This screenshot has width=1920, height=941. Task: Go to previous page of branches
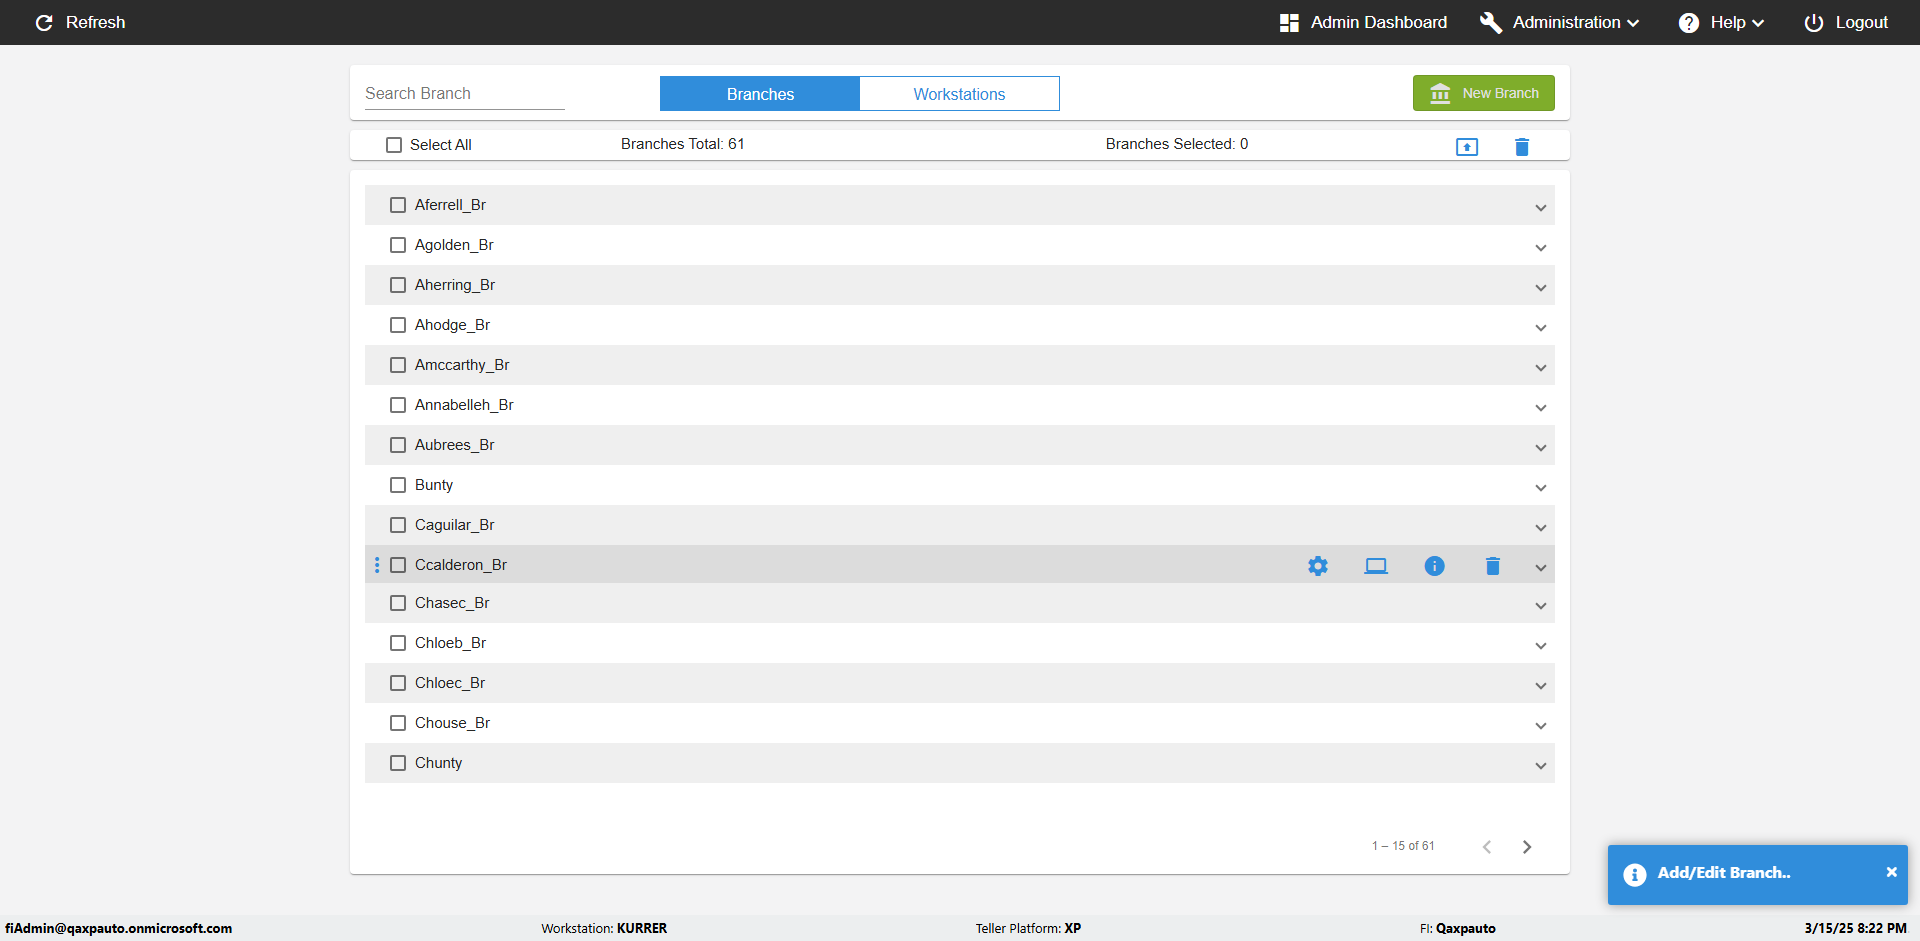click(x=1487, y=847)
